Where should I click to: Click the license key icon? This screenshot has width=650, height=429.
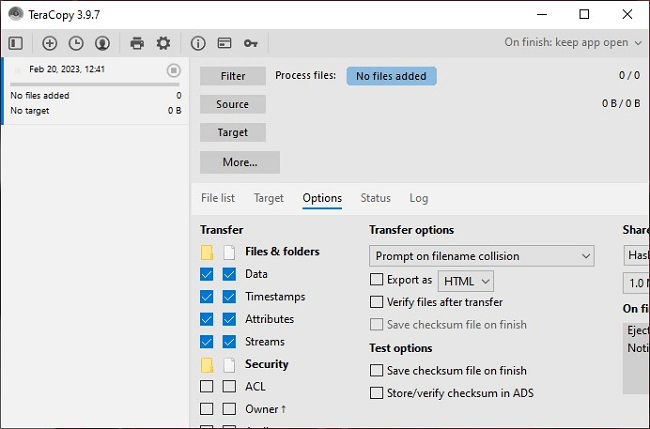[251, 43]
